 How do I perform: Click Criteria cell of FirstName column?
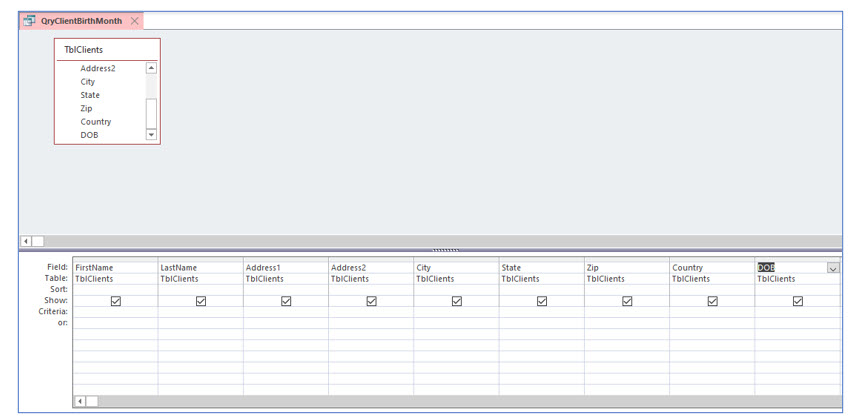point(115,312)
